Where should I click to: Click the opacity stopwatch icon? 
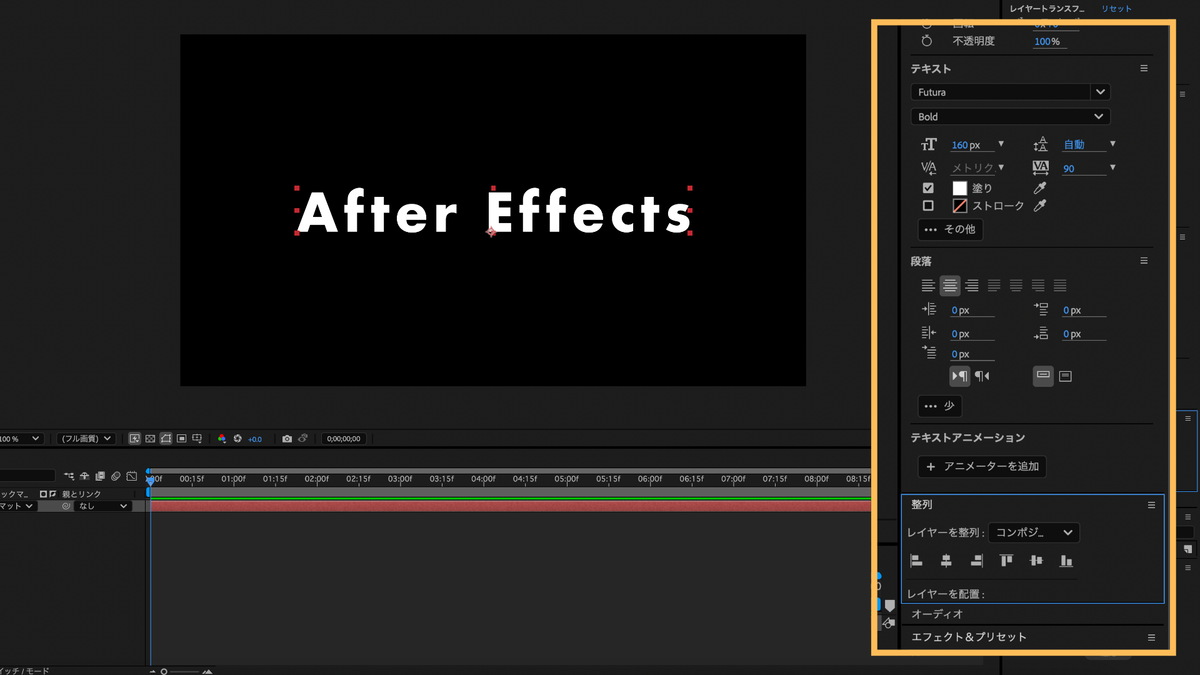point(927,41)
